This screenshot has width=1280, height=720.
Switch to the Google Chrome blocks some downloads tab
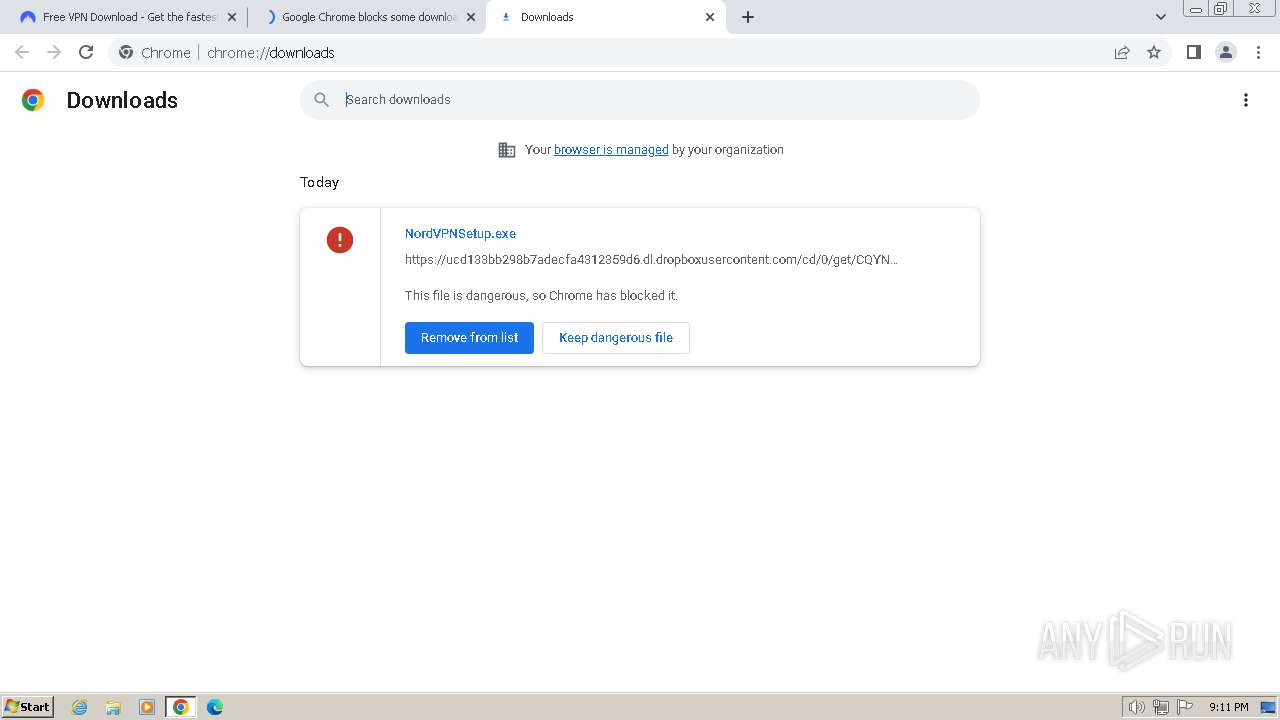point(366,17)
